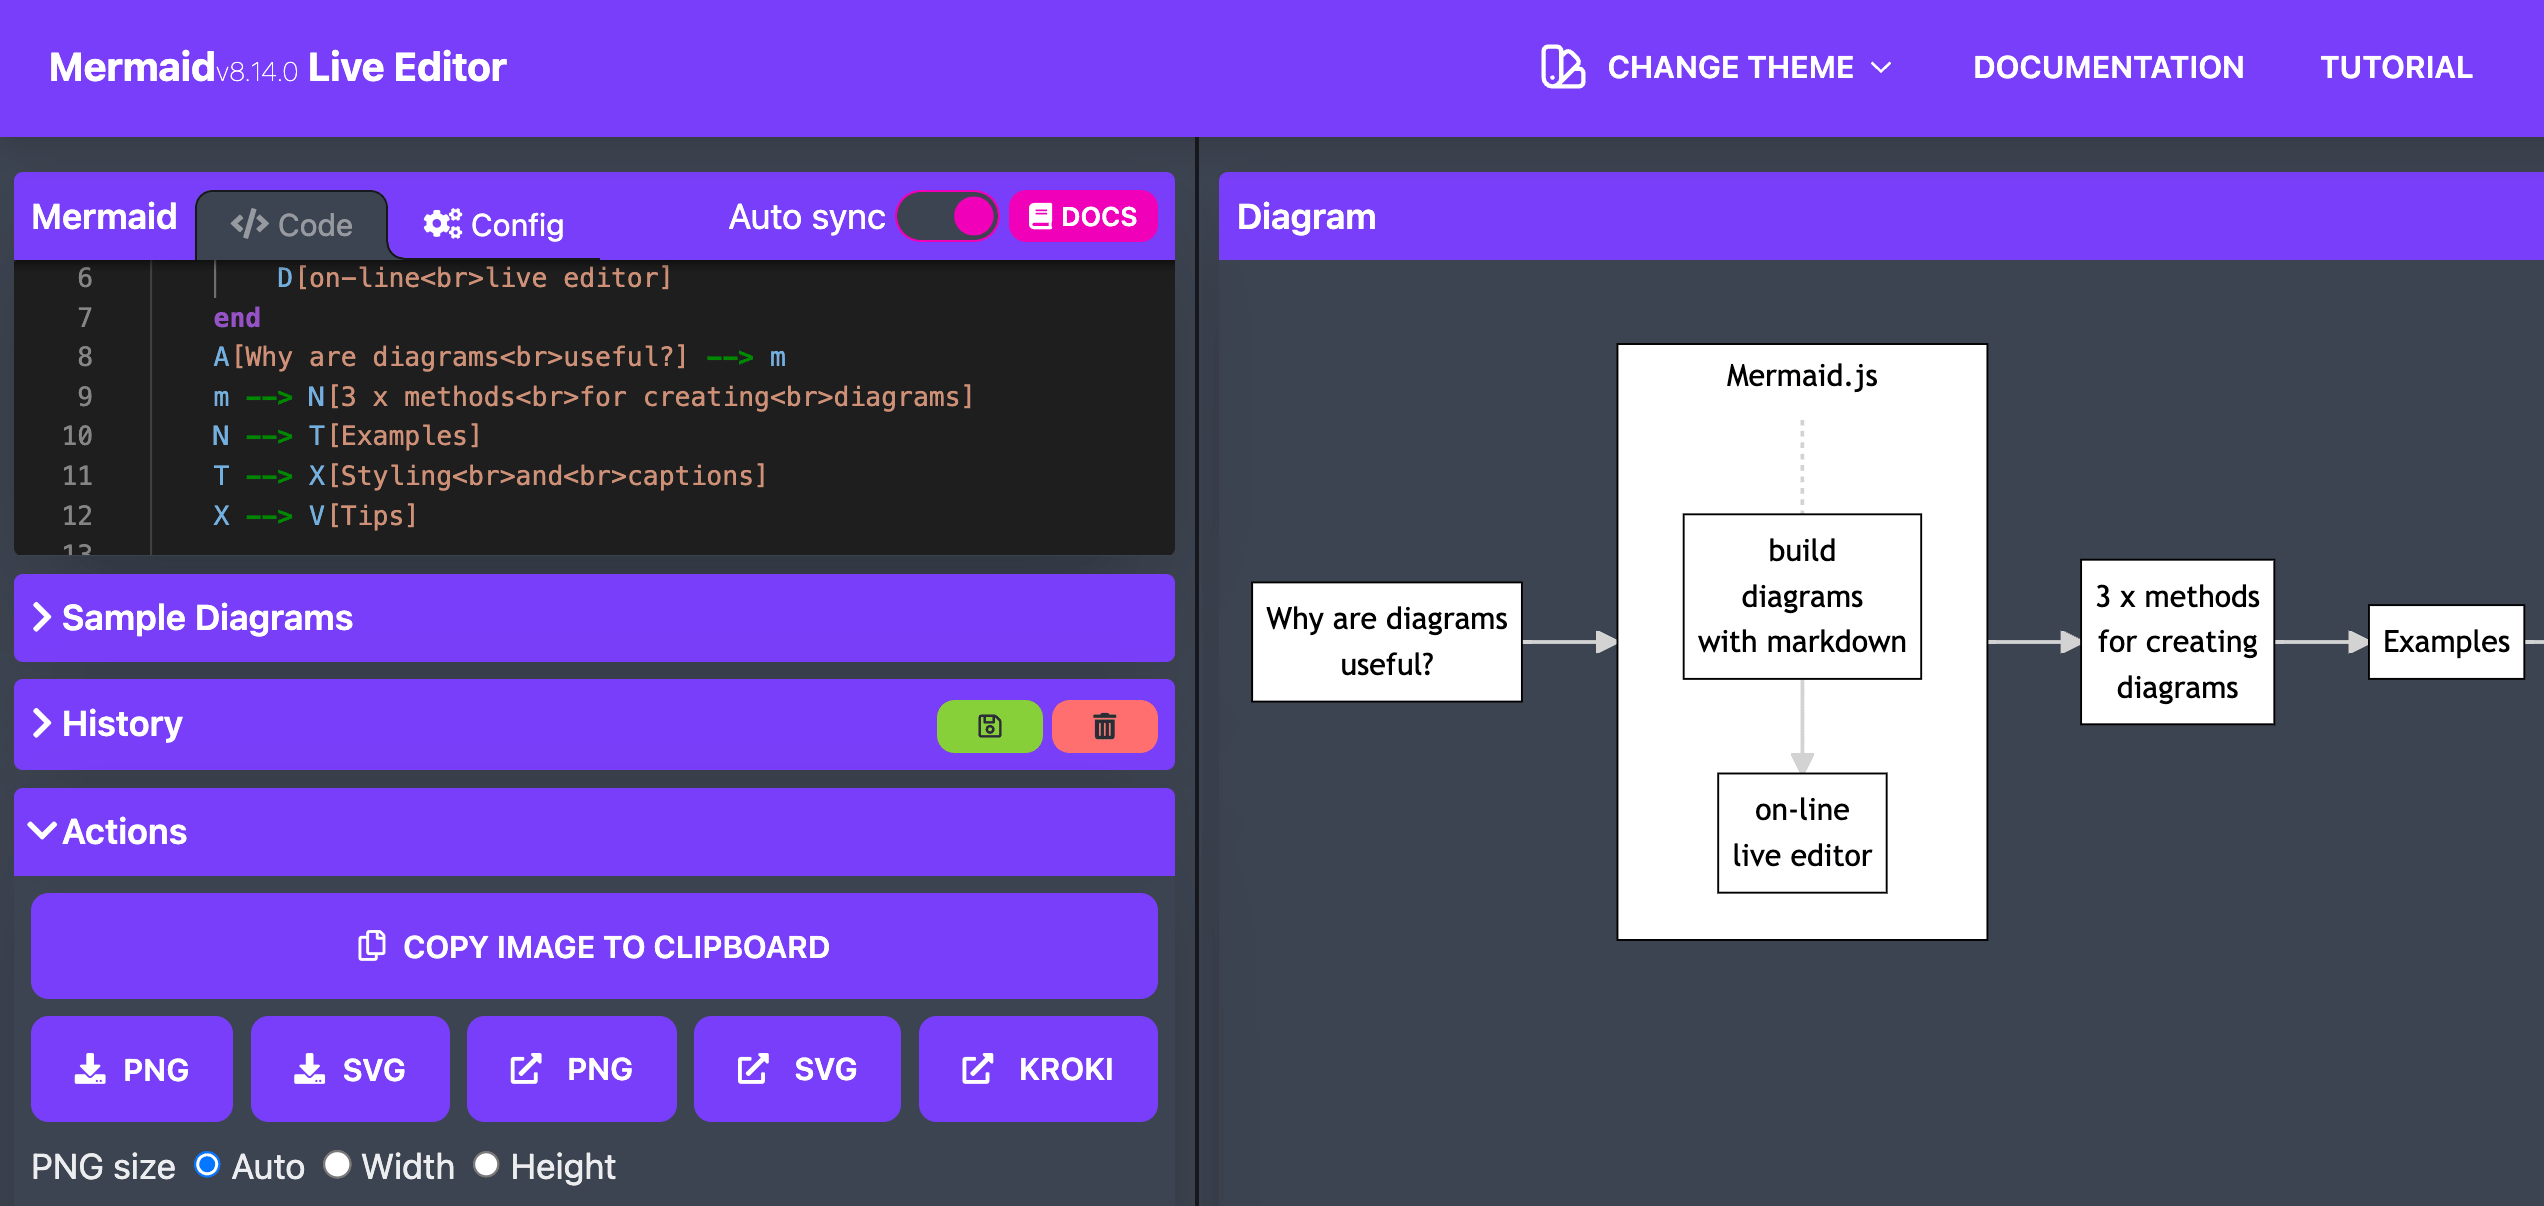
Task: Click the Sample Diagrams chevron arrow
Action: pos(41,618)
